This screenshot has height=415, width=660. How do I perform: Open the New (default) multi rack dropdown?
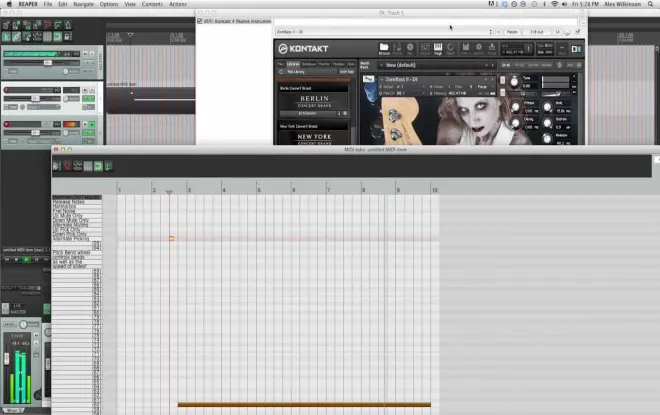[436, 65]
